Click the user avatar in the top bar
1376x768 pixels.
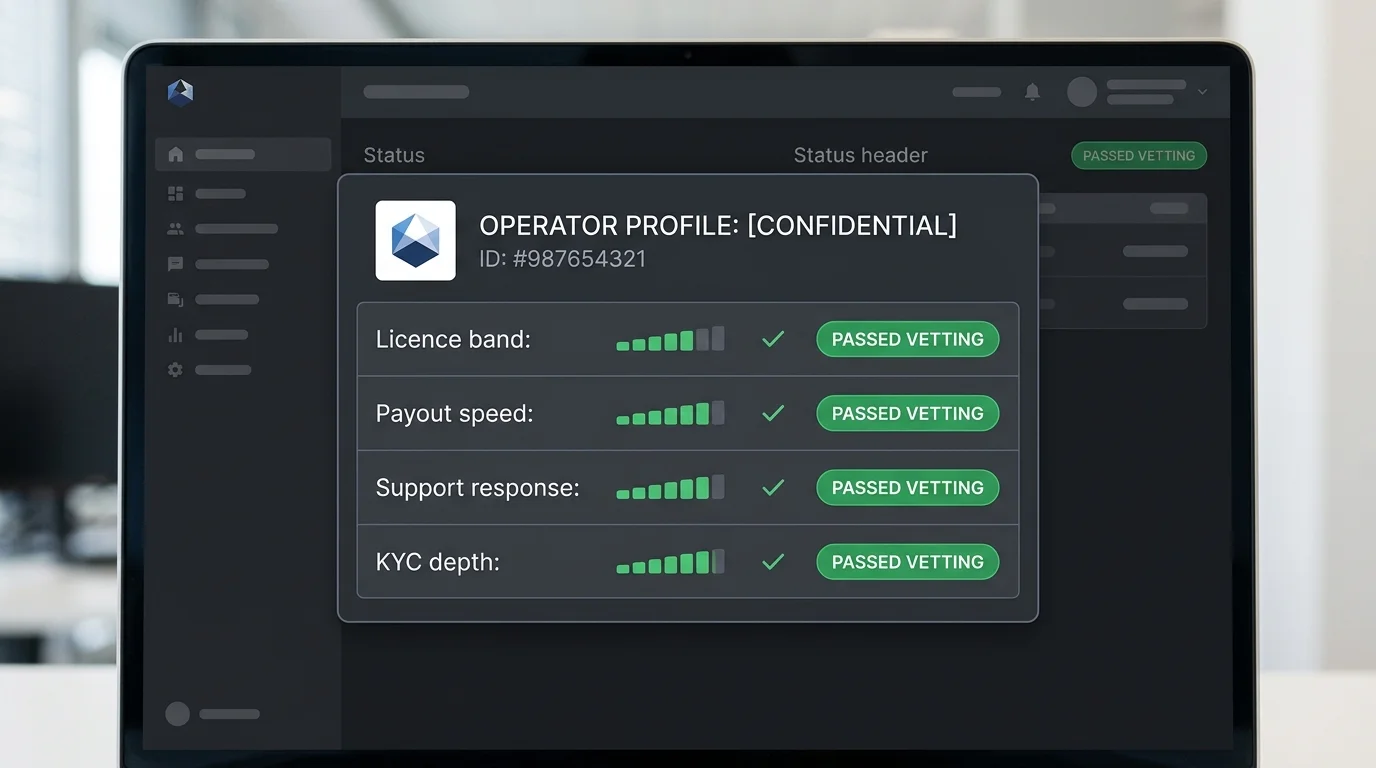tap(1082, 92)
